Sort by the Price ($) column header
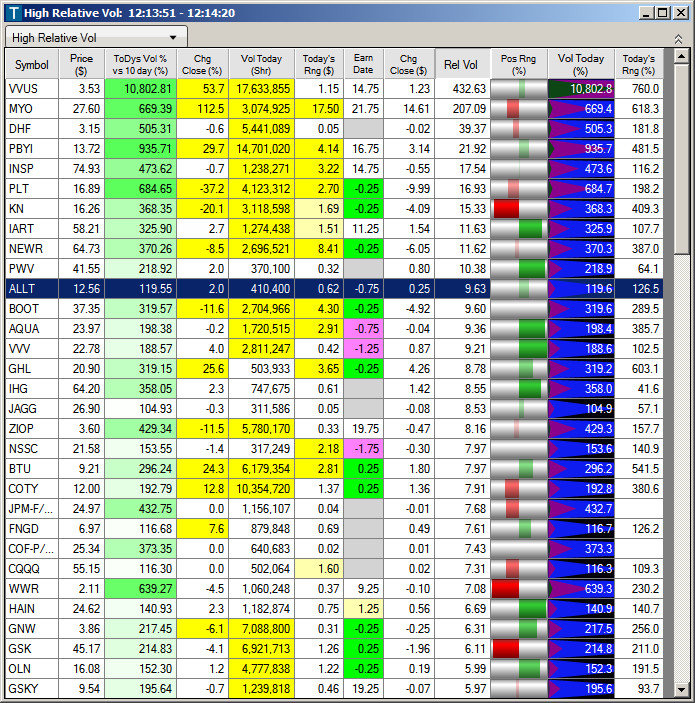 click(x=81, y=65)
